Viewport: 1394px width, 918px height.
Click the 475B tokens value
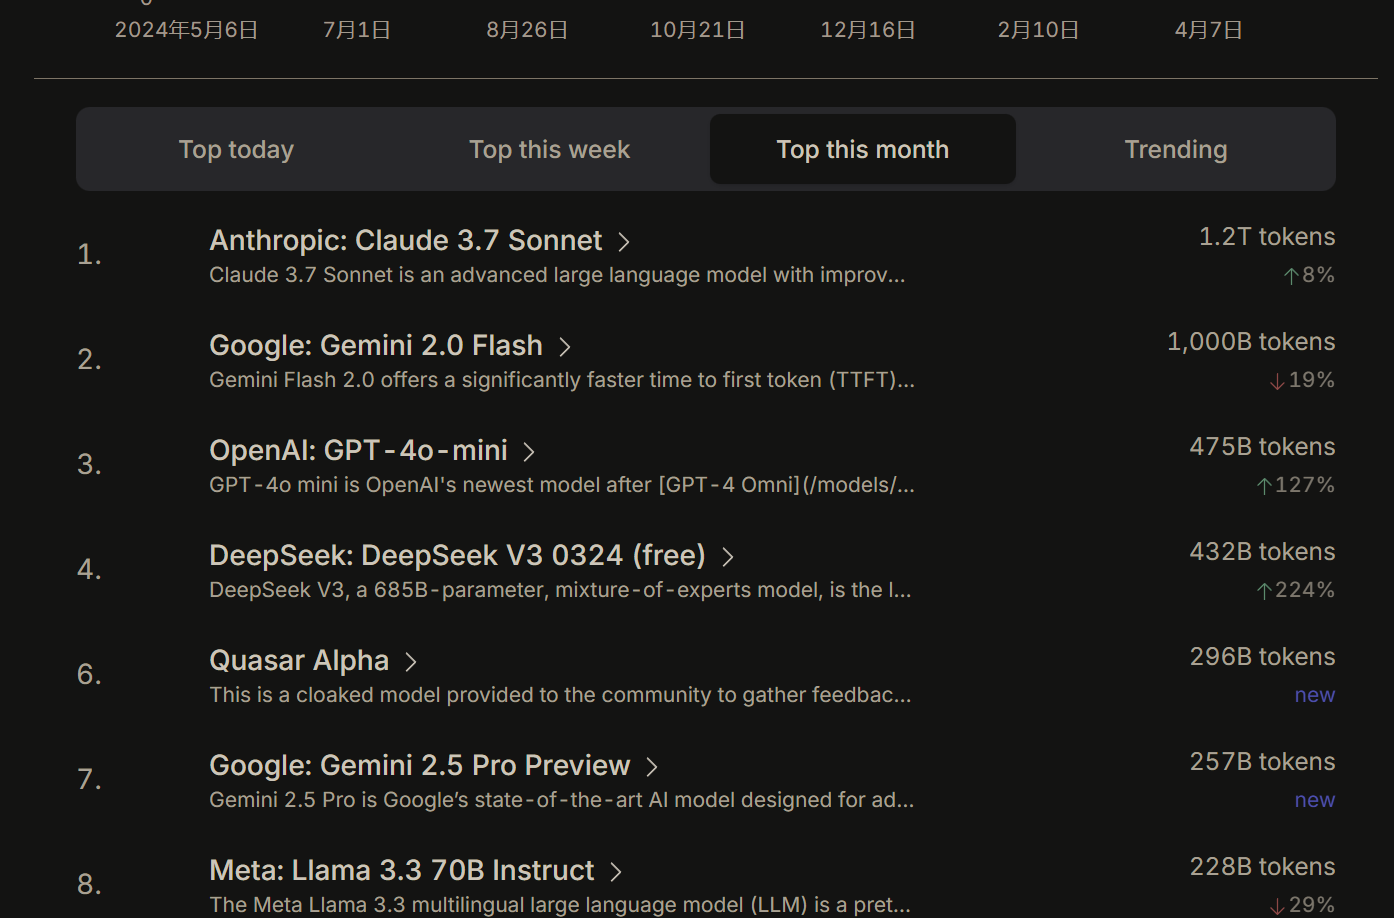[1262, 447]
